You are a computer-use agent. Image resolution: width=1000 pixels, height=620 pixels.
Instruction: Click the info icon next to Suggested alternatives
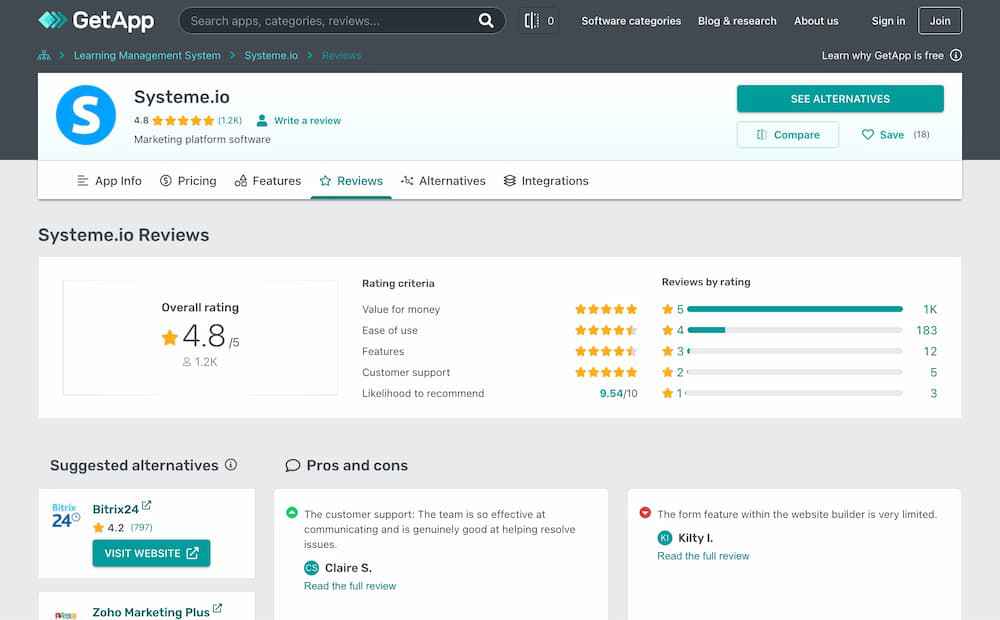(x=231, y=465)
